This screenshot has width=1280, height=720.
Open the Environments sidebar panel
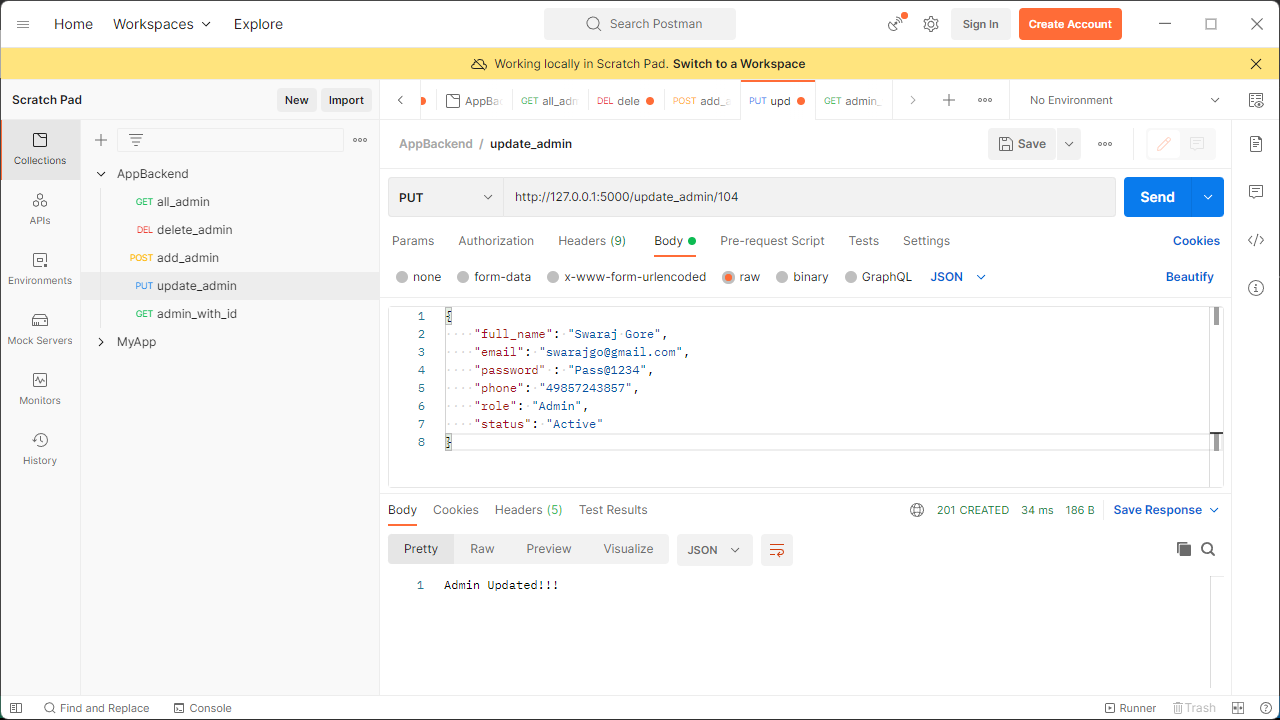coord(40,269)
